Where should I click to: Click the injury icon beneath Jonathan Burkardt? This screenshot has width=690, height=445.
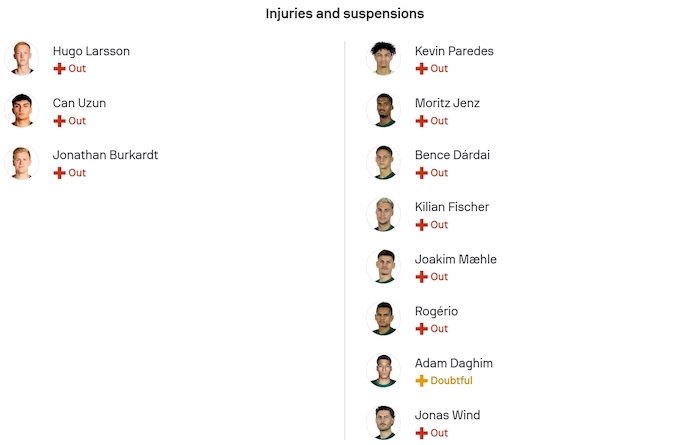[59, 173]
